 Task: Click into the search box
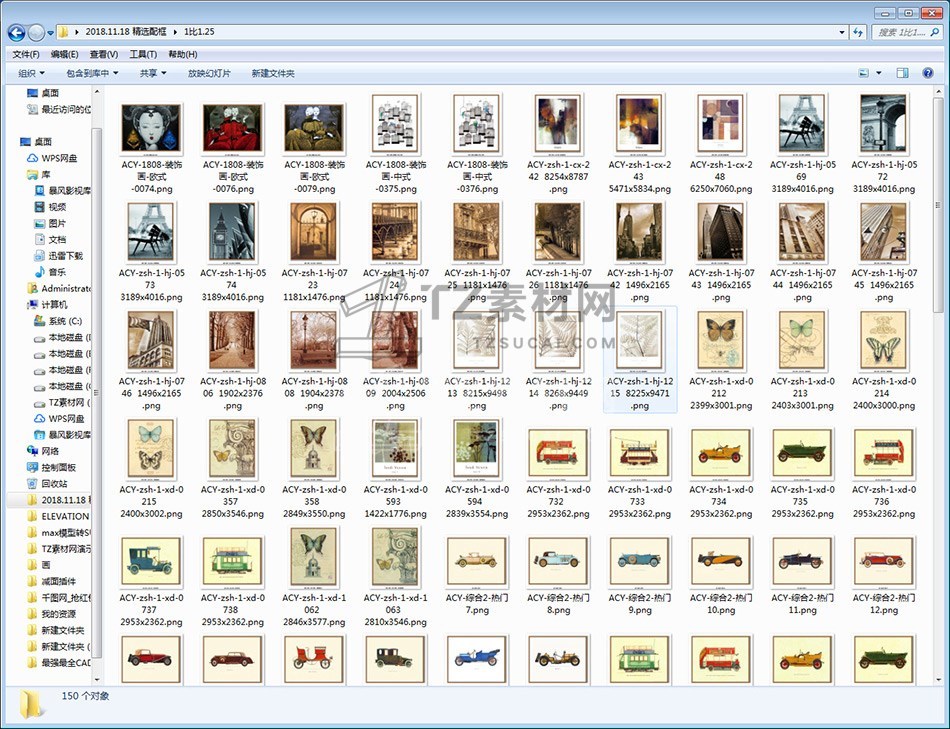tap(900, 32)
